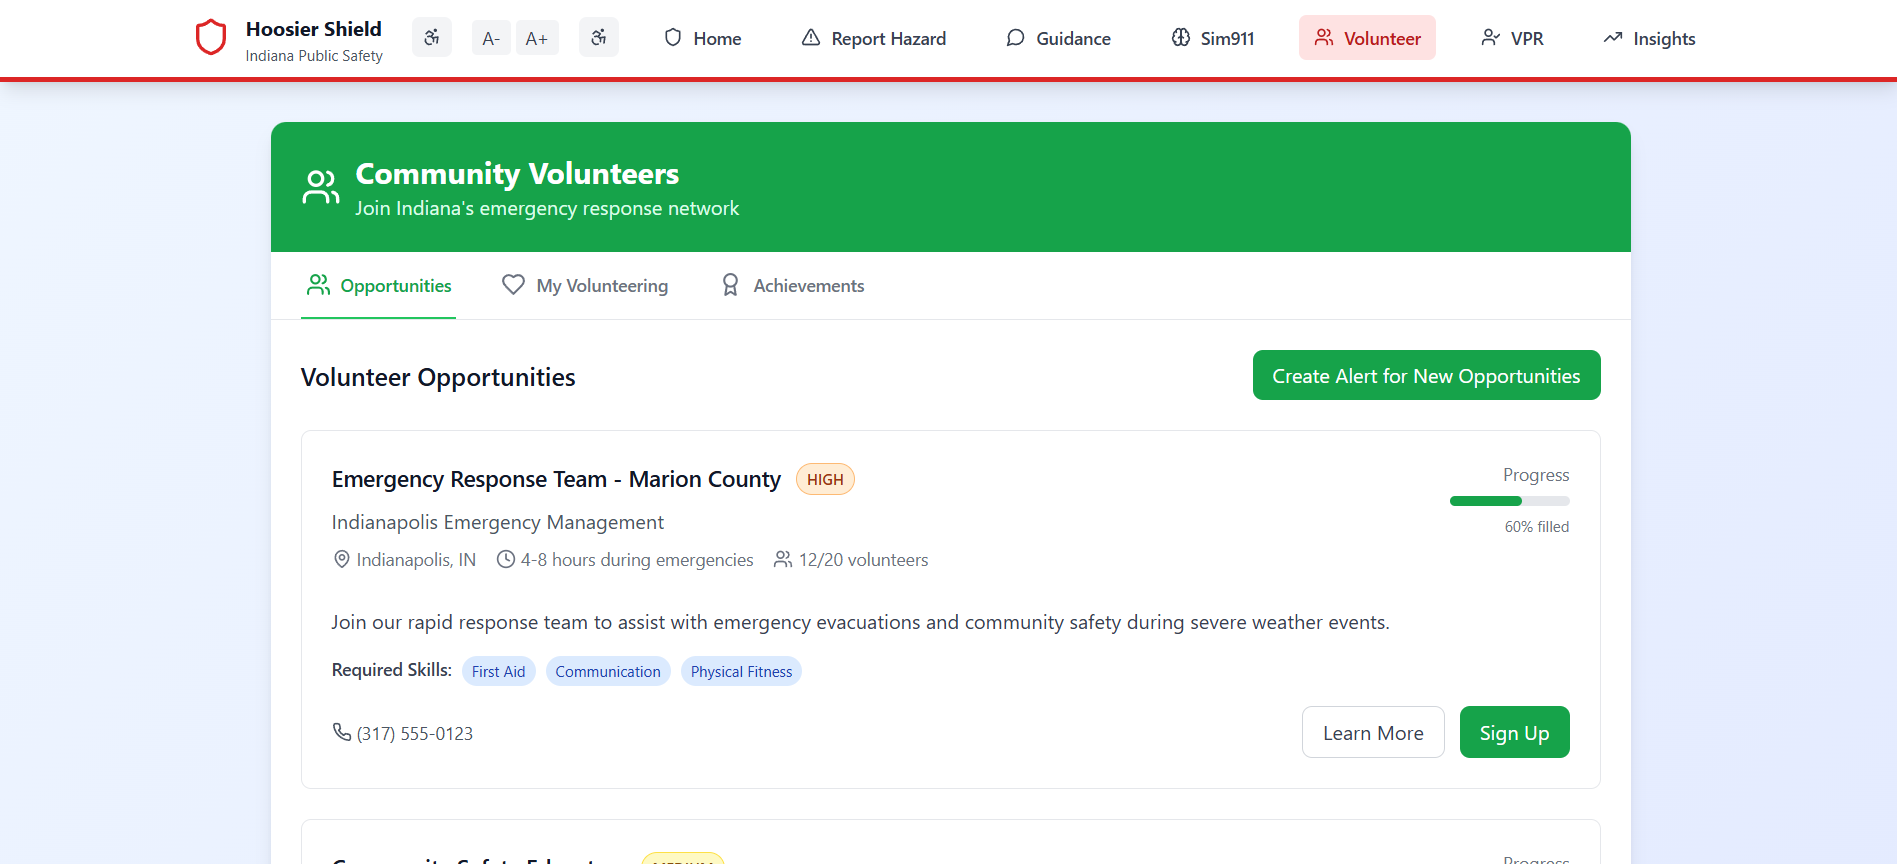Switch to the My Volunteering tab
The width and height of the screenshot is (1897, 864).
(x=585, y=286)
